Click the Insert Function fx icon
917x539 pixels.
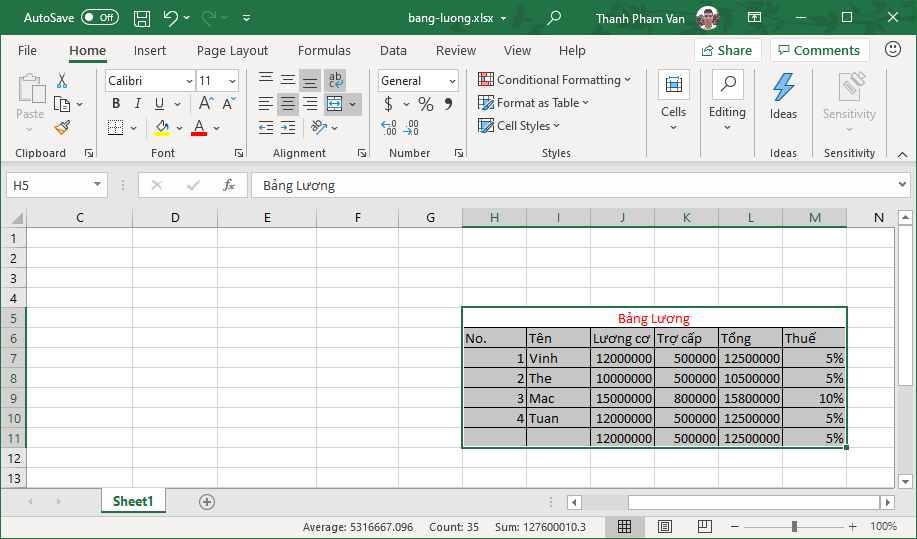click(x=229, y=185)
